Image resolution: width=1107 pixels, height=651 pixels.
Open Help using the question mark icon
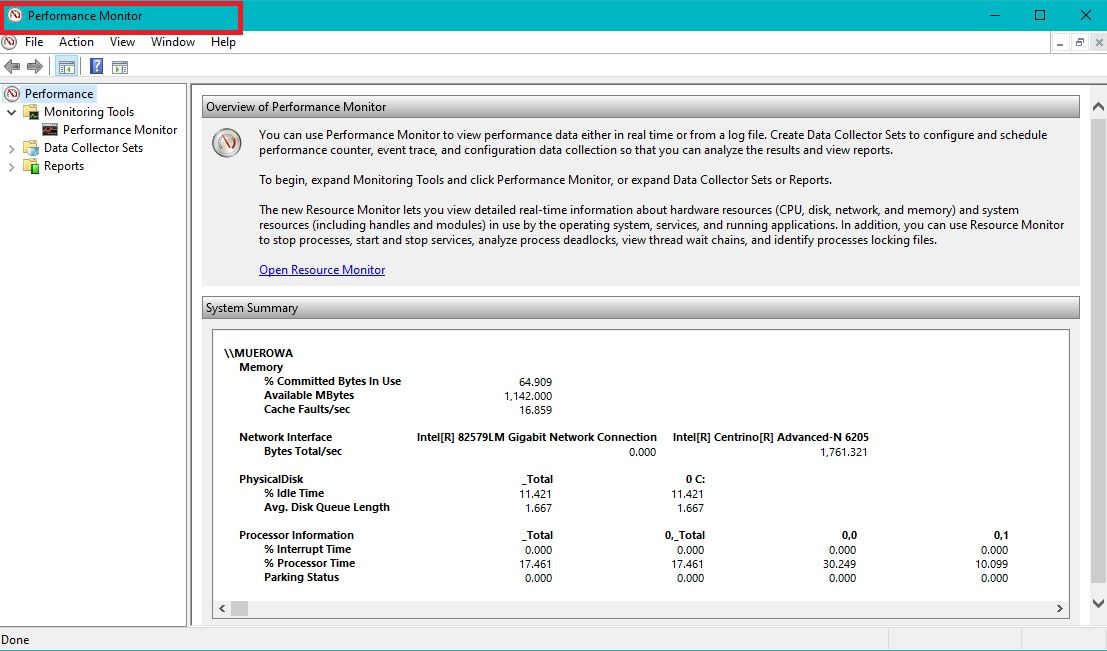95,66
